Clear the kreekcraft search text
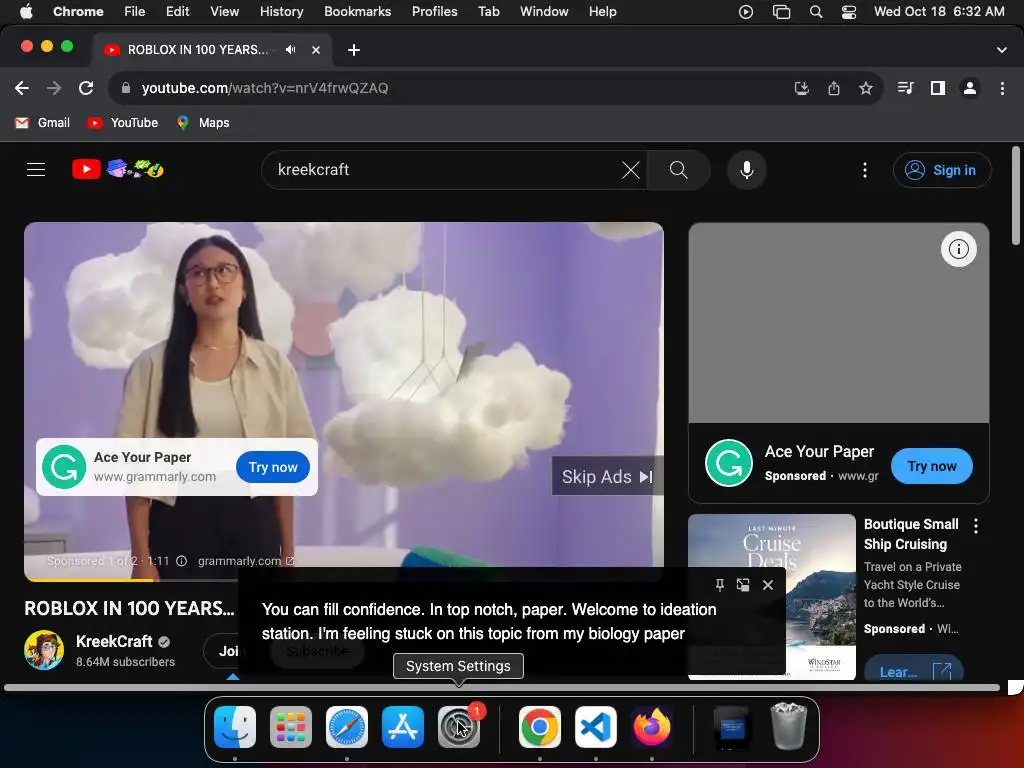This screenshot has width=1024, height=768. pyautogui.click(x=631, y=170)
